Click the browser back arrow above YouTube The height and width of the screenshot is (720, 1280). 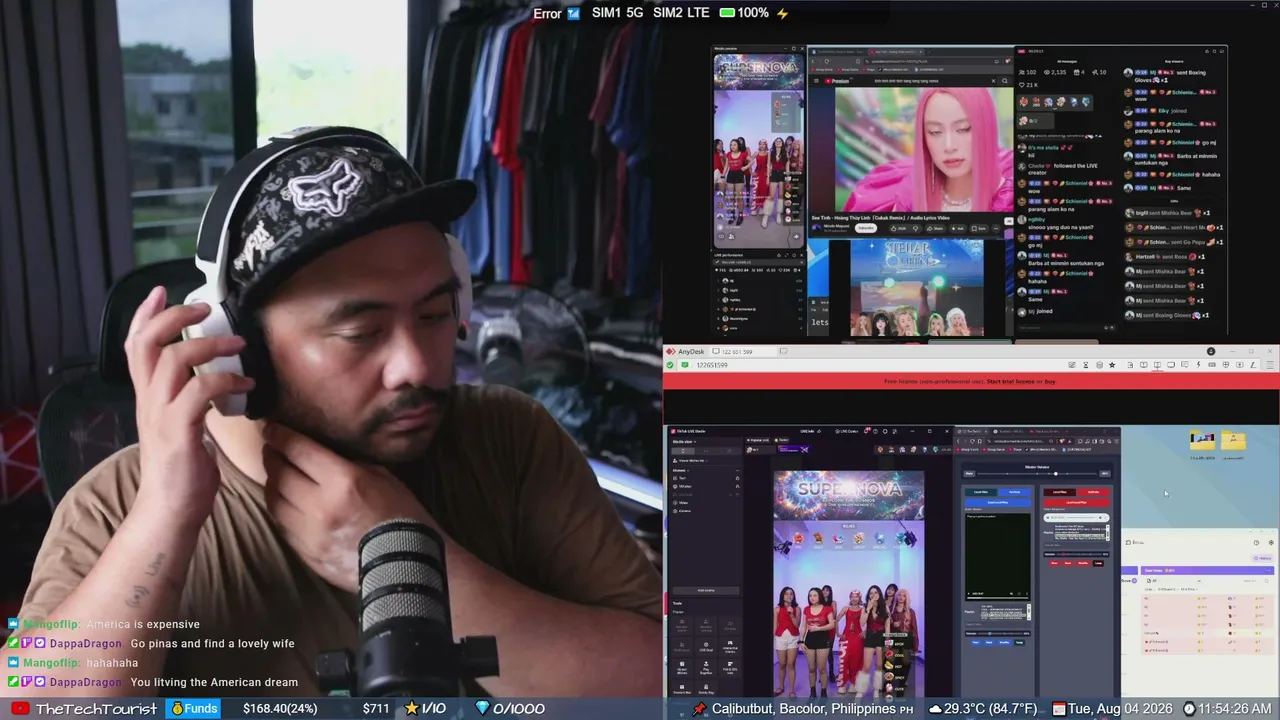pyautogui.click(x=815, y=61)
